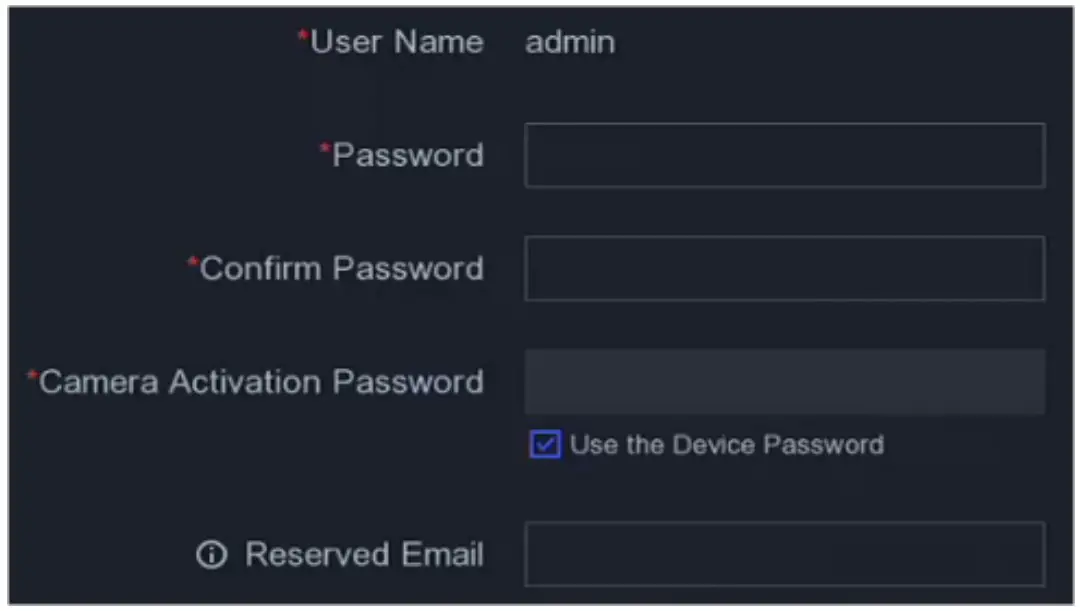Viewport: 1080px width, 611px height.
Task: Select the Reserved Email text box
Action: 784,554
